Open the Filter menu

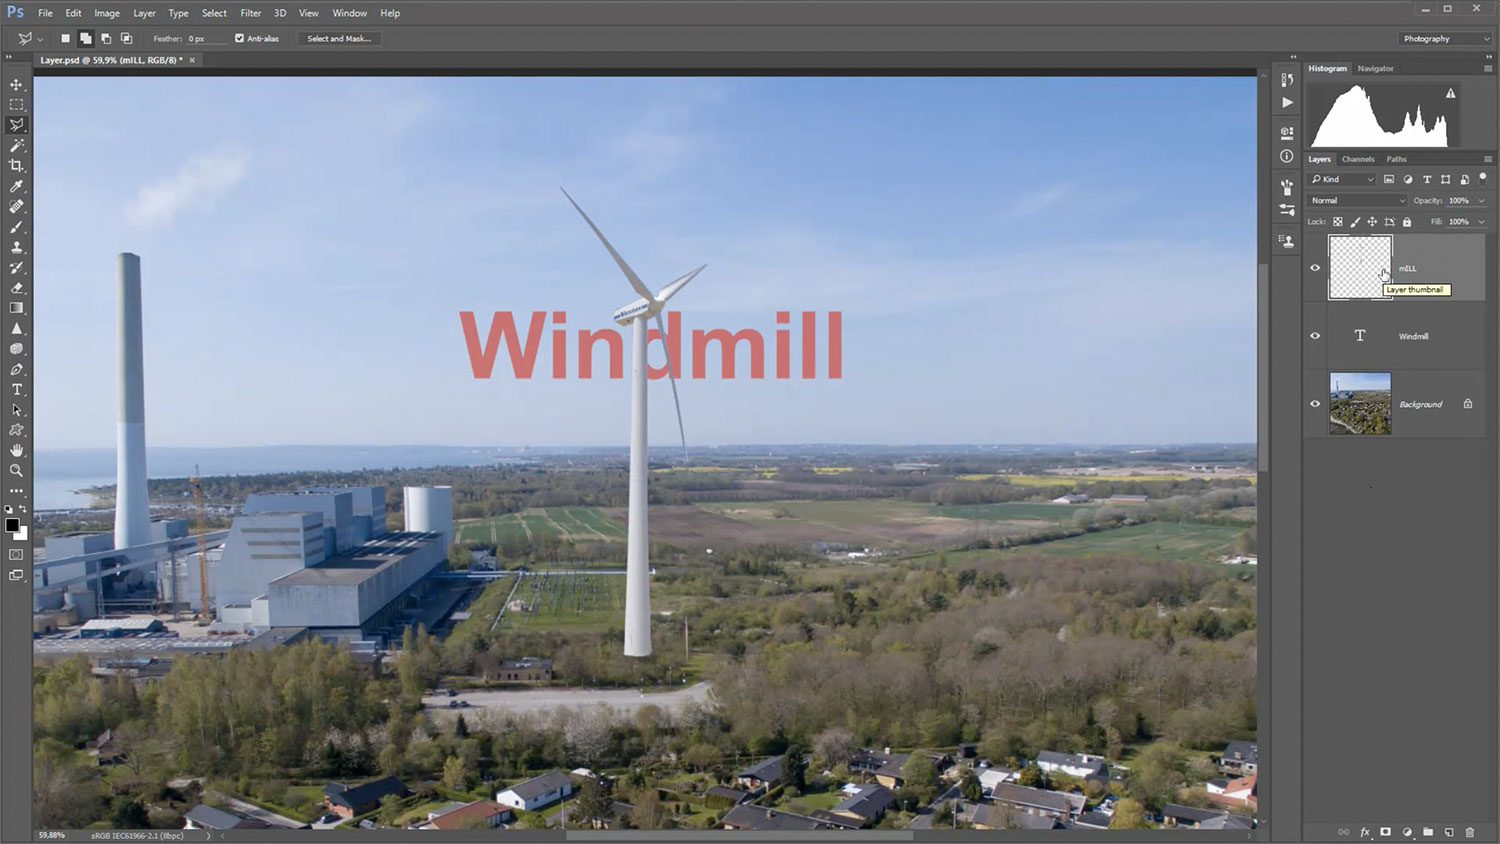coord(250,13)
